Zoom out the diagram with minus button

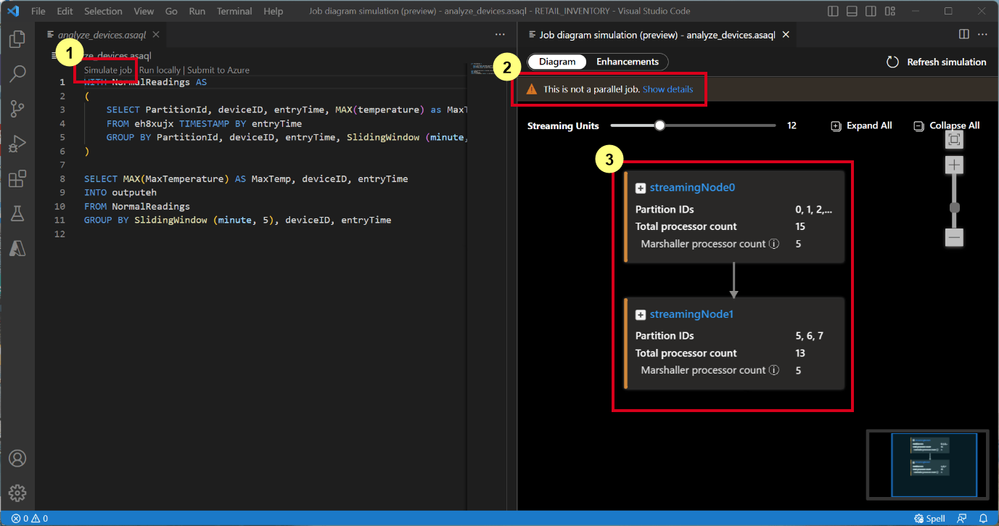[x=954, y=238]
